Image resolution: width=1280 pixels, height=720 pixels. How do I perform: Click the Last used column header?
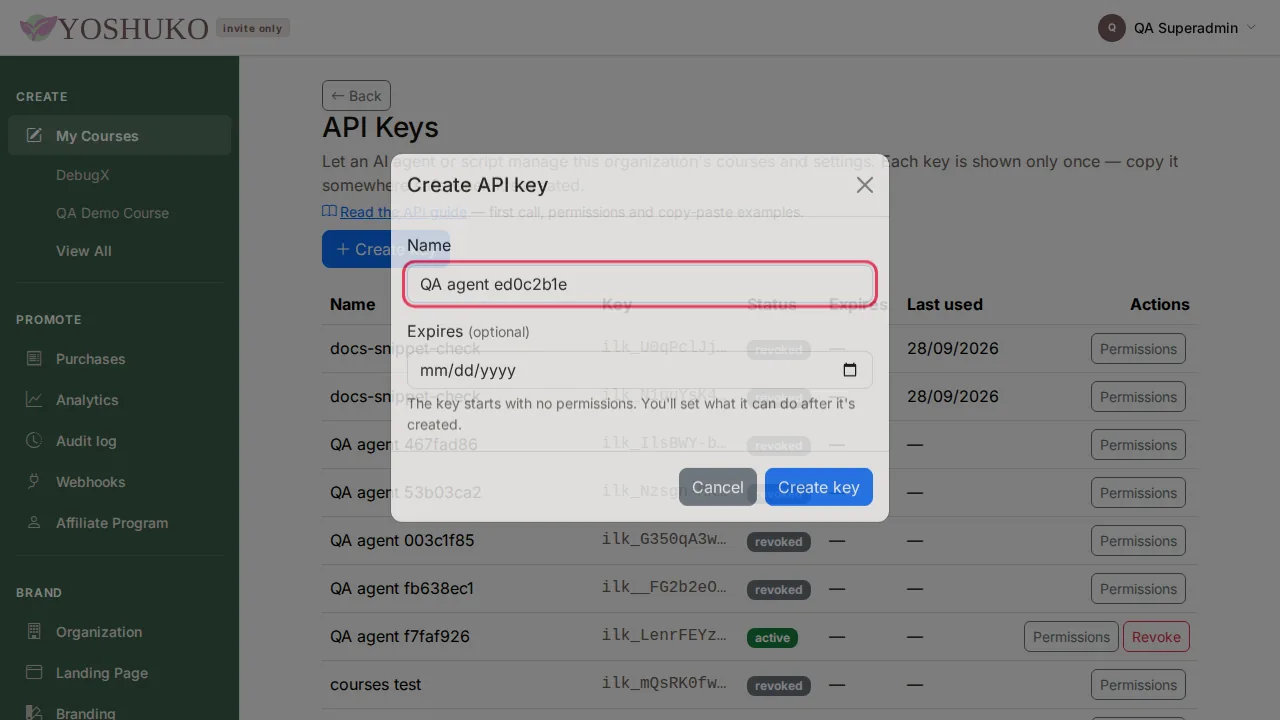point(945,304)
